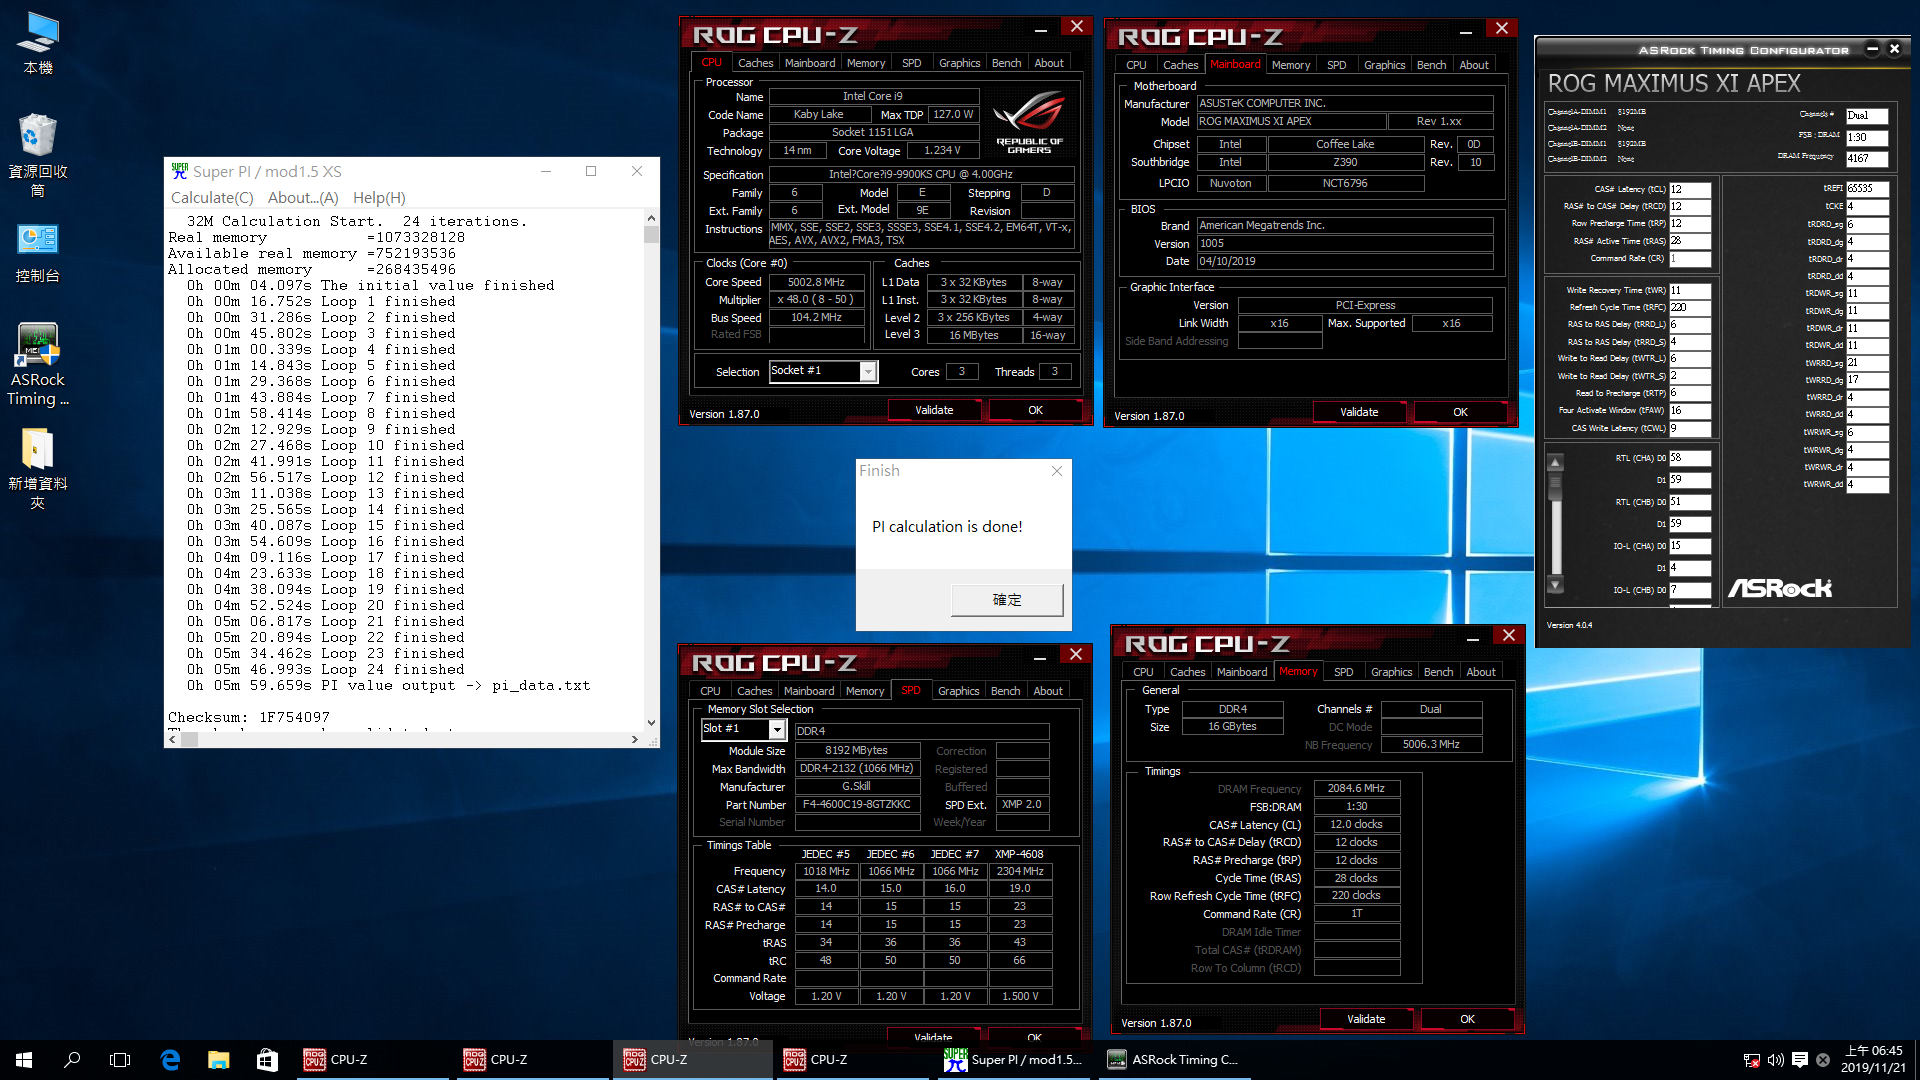Click Super PI vertical scrollbar thumb

(x=651, y=235)
